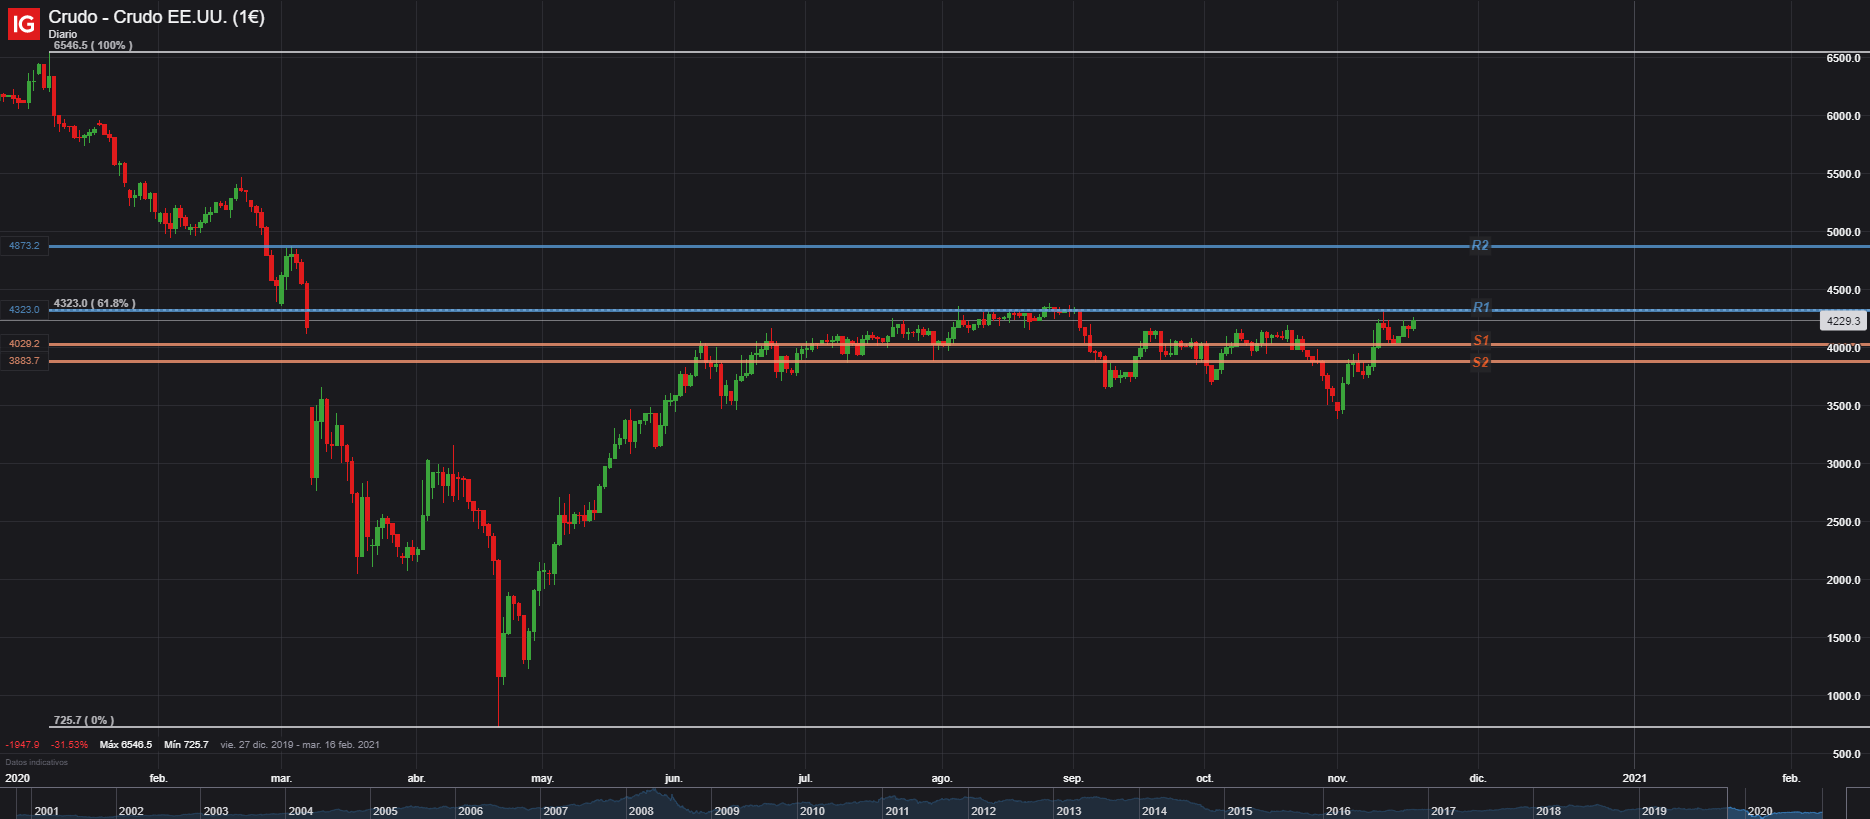This screenshot has width=1870, height=819.
Task: Click the 5000.0 price axis label
Action: 1843,232
